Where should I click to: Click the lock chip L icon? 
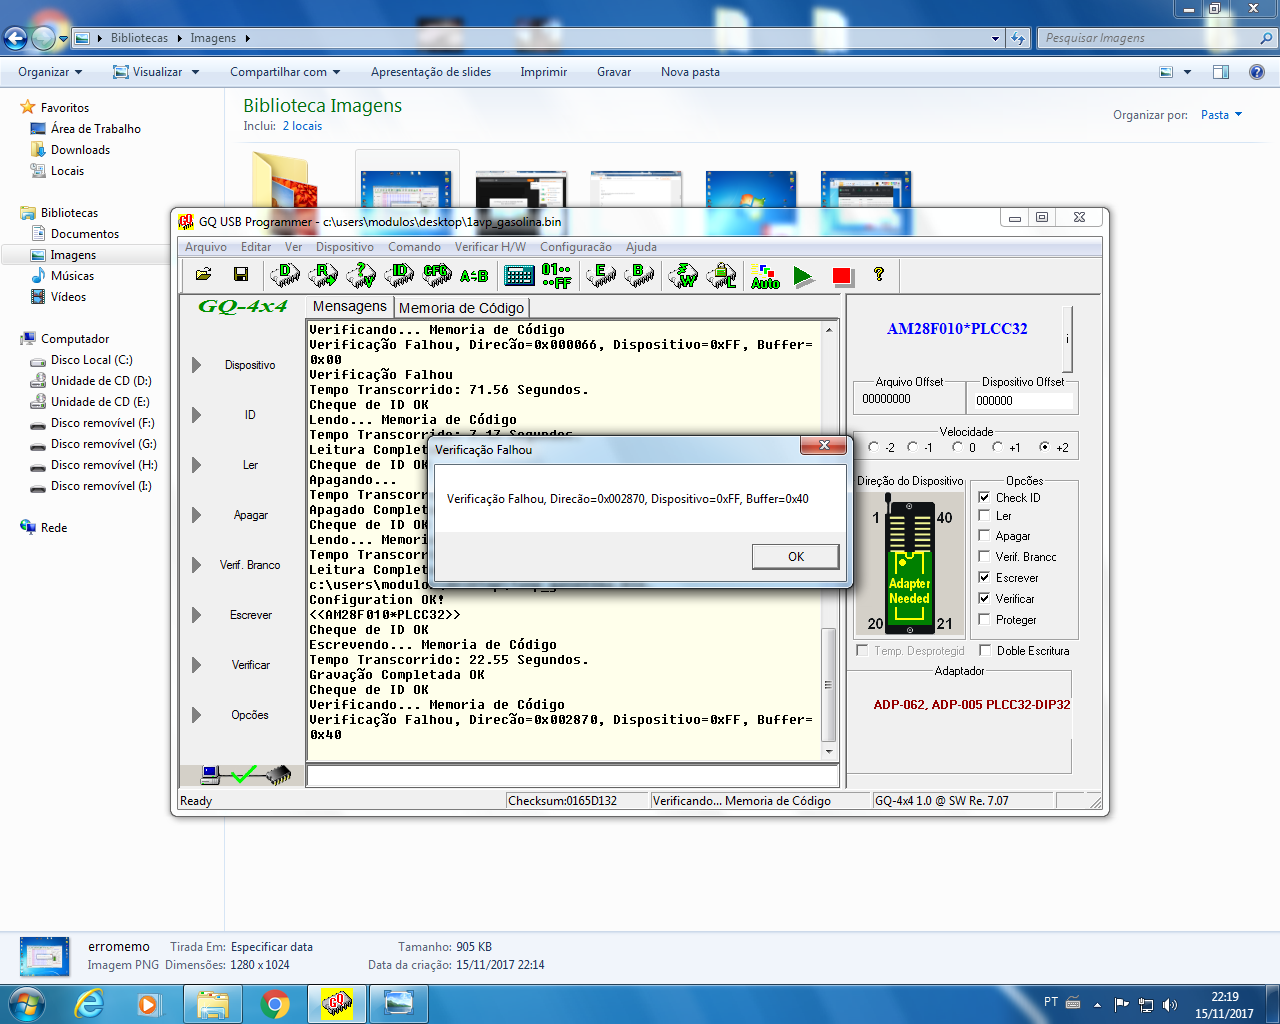click(721, 275)
